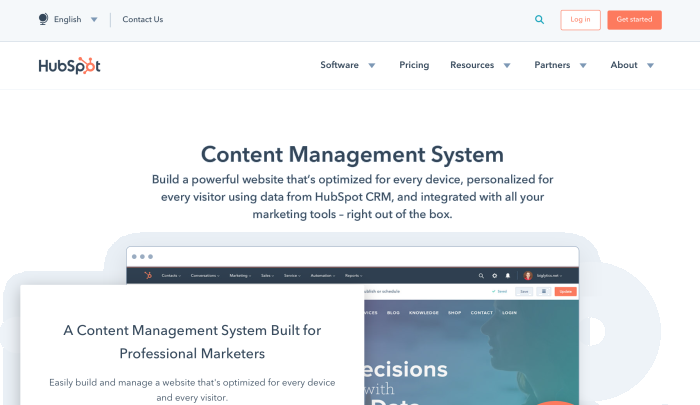Screen dimensions: 700x405
Task: Click the user avatar in the mockup navbar
Action: (x=528, y=276)
